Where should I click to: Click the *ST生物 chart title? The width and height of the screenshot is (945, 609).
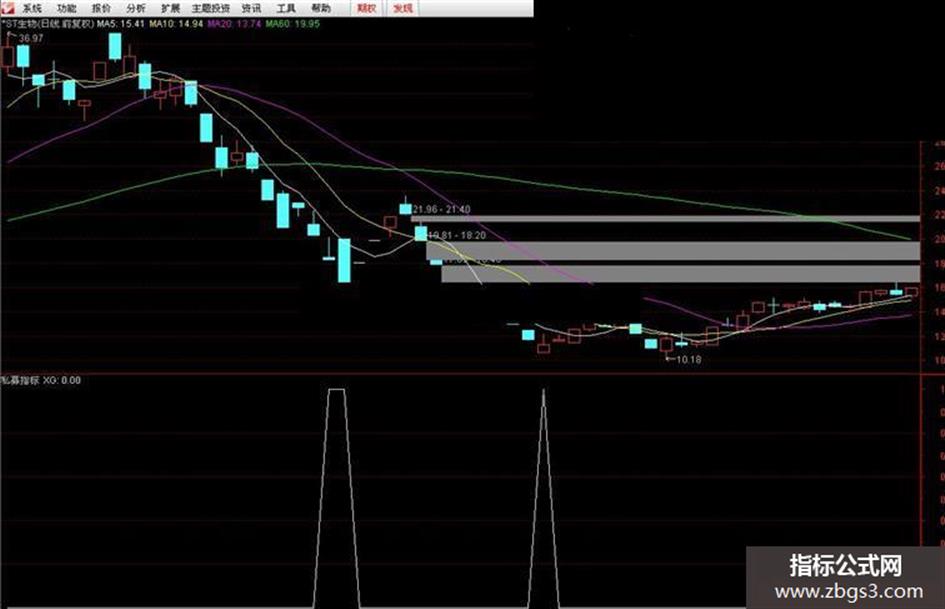point(48,24)
